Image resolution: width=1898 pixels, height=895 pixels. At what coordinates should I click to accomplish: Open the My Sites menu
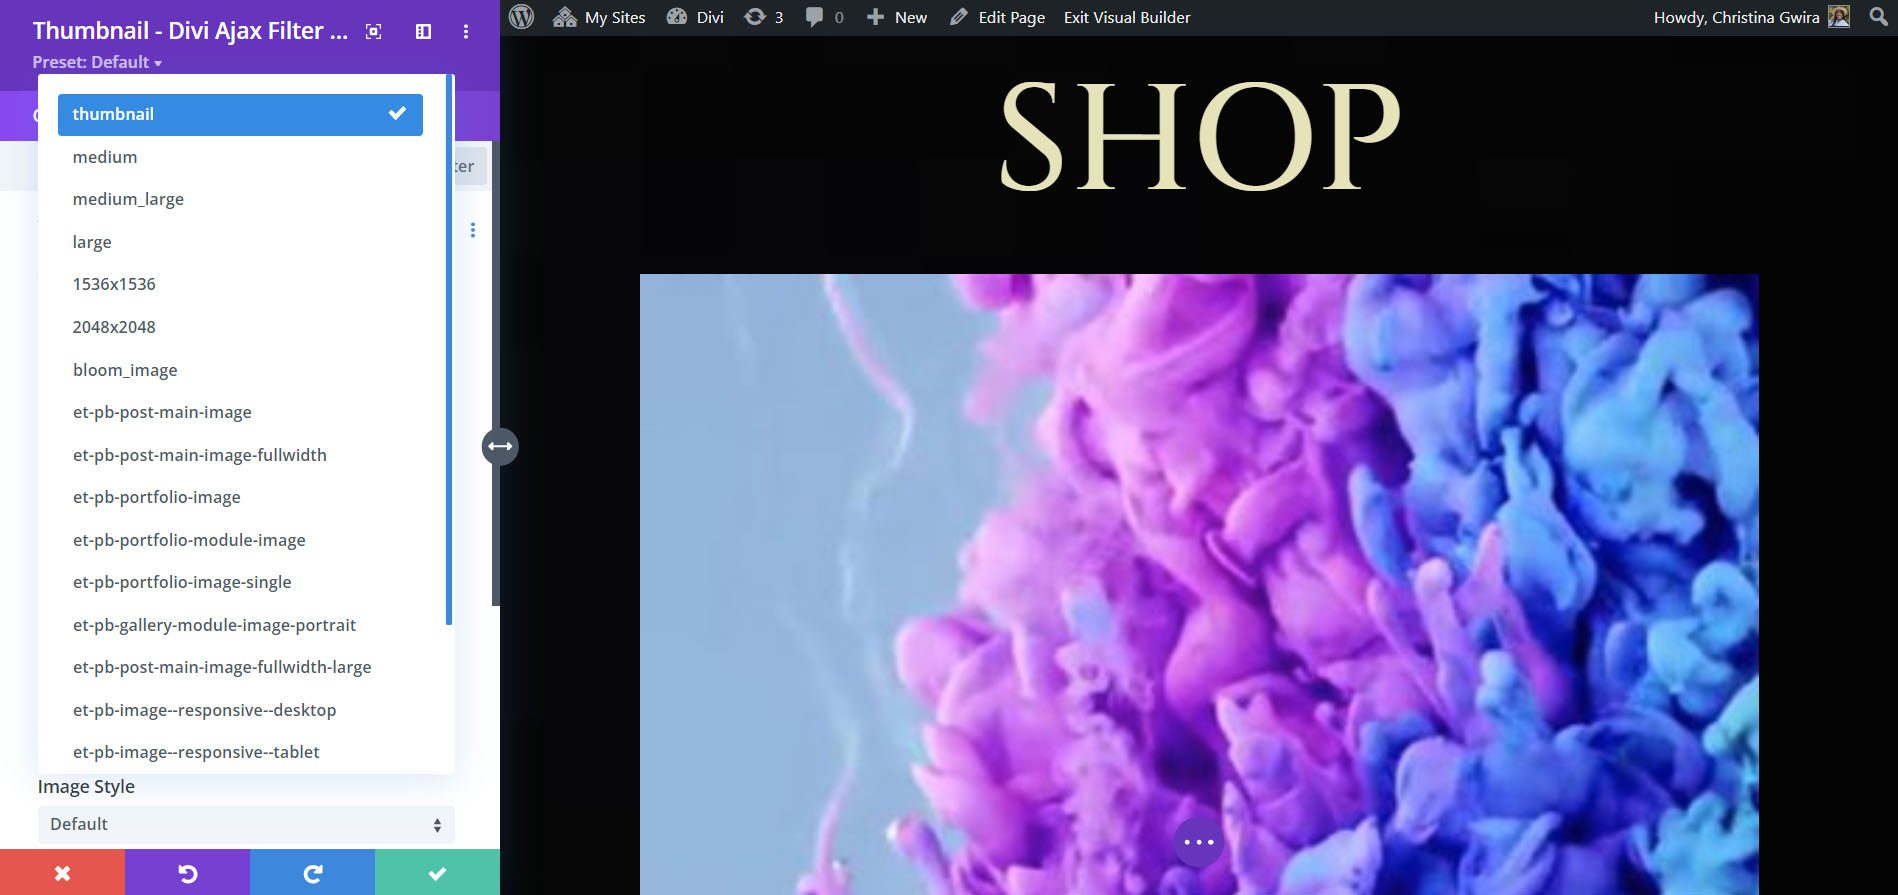(600, 17)
